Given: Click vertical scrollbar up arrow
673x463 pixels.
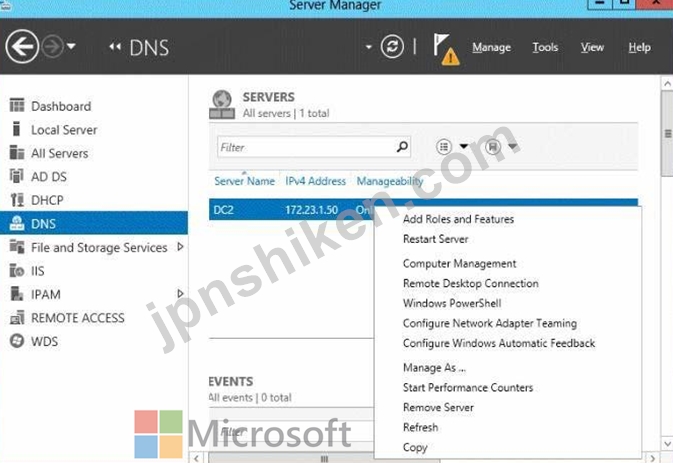Looking at the screenshot, I should coord(667,84).
